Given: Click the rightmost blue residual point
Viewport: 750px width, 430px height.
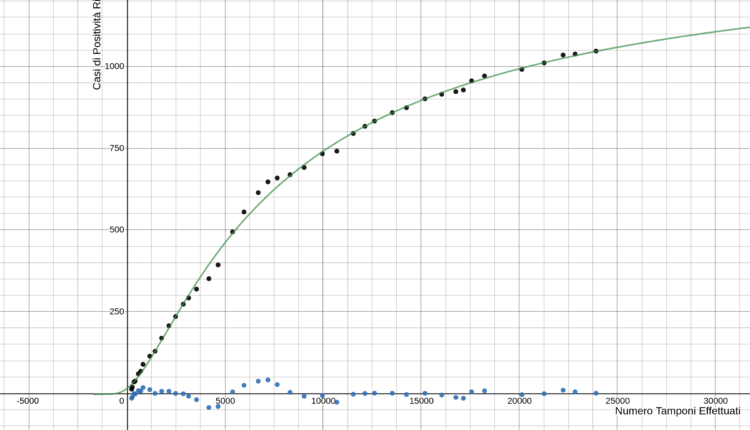Looking at the screenshot, I should 596,393.
